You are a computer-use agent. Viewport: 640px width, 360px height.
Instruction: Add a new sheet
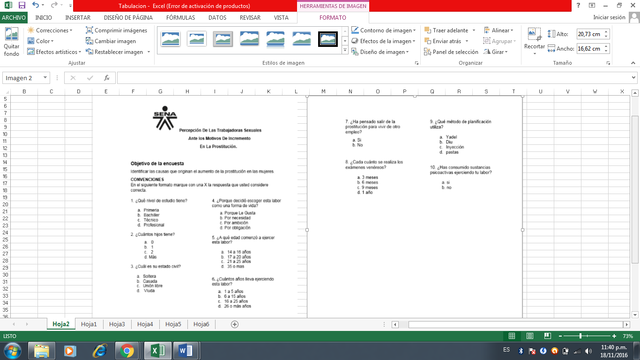point(235,324)
